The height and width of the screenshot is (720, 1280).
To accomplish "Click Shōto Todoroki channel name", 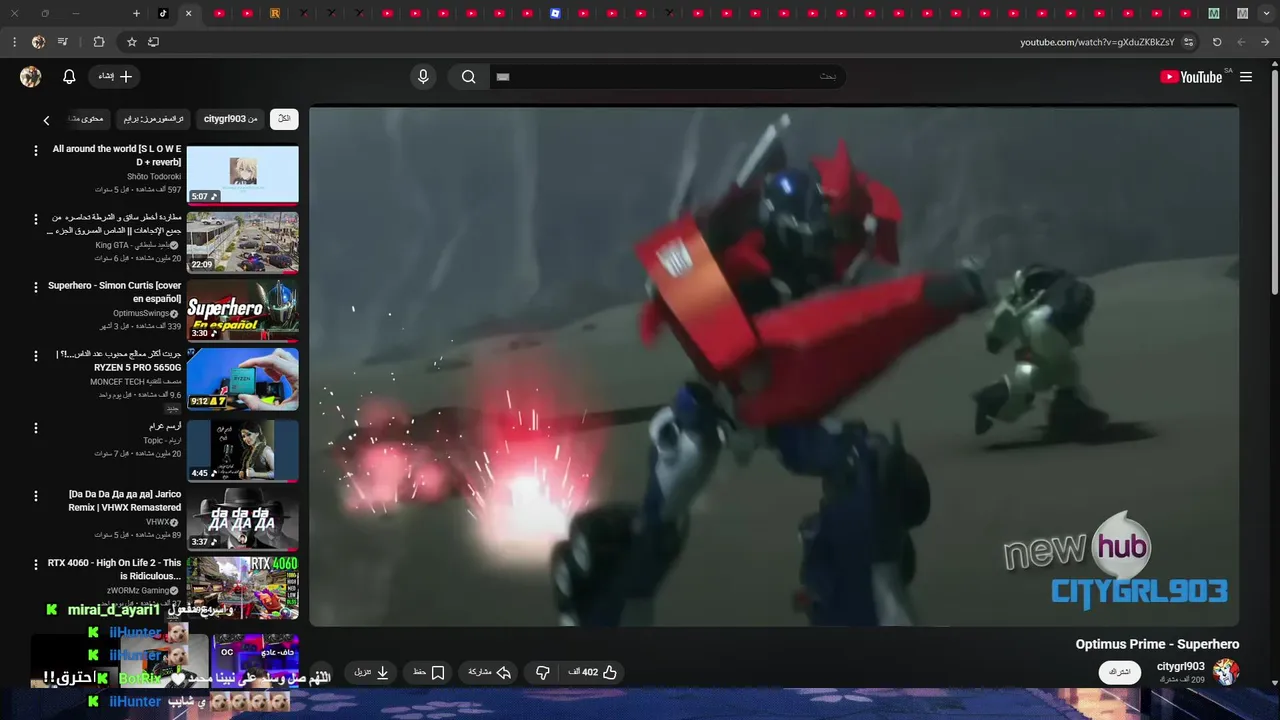I will click(154, 177).
